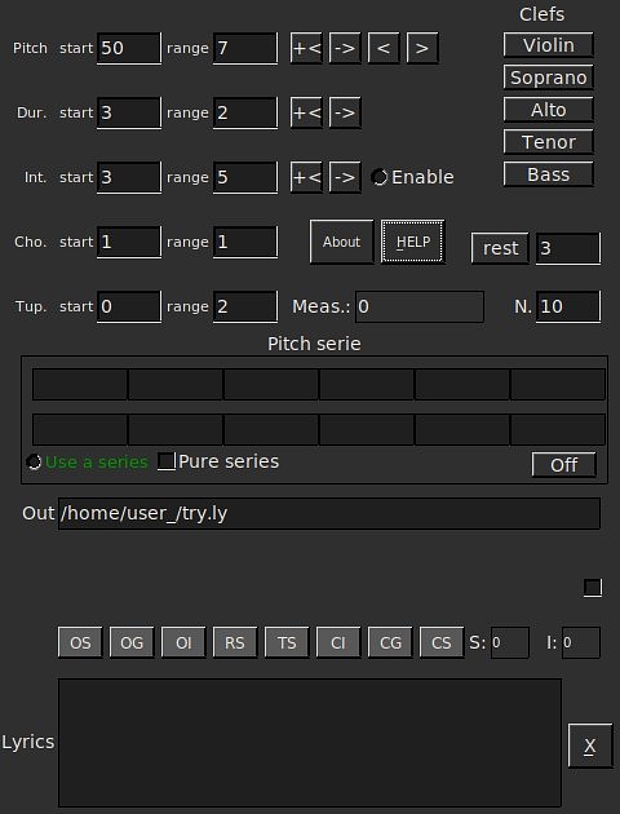Tick the small checkbox below Out field
The height and width of the screenshot is (814, 620).
coord(593,588)
